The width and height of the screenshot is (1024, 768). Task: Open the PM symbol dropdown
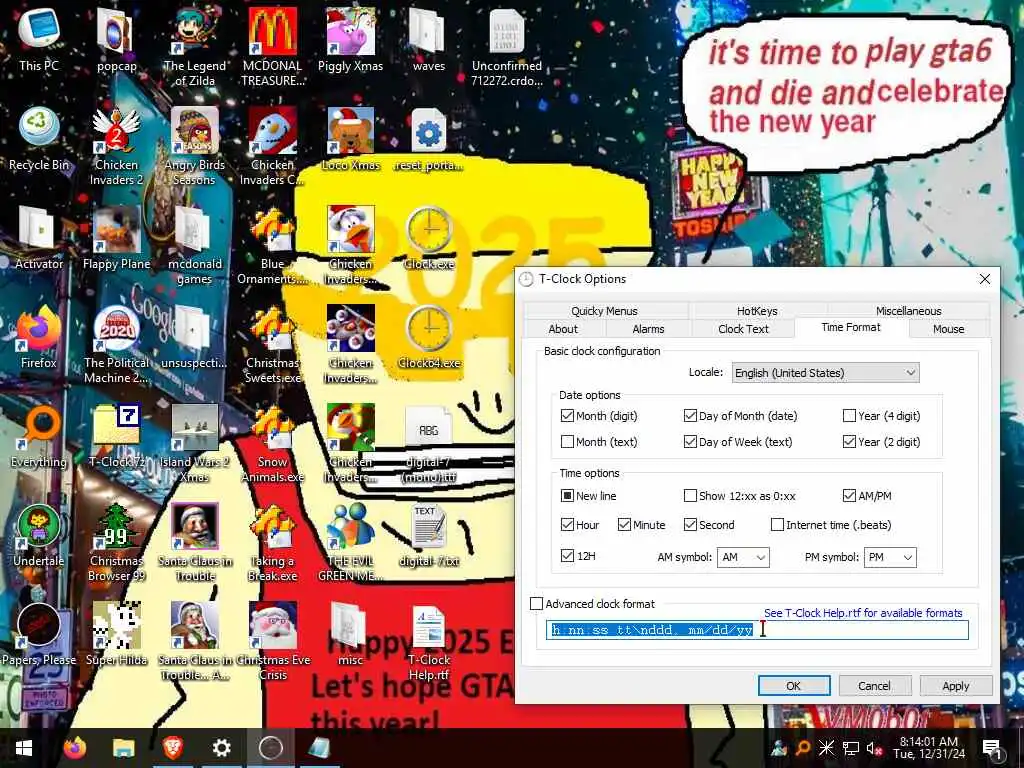(890, 557)
